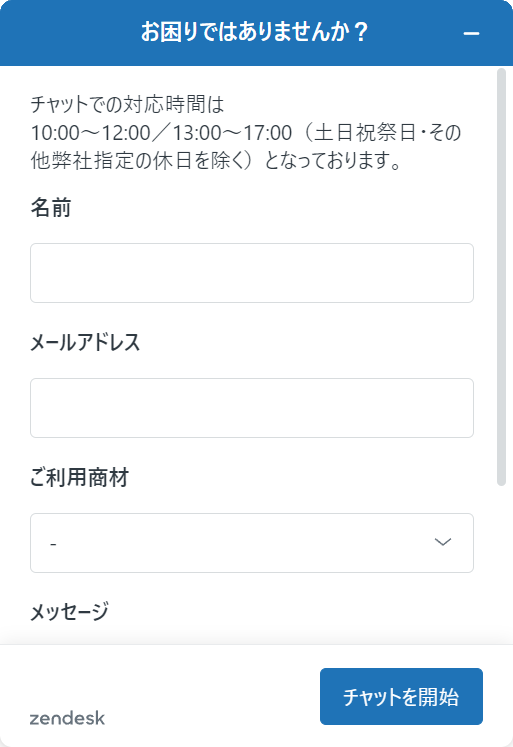Click the ご利用商材 field label
The image size is (513, 747).
(80, 477)
